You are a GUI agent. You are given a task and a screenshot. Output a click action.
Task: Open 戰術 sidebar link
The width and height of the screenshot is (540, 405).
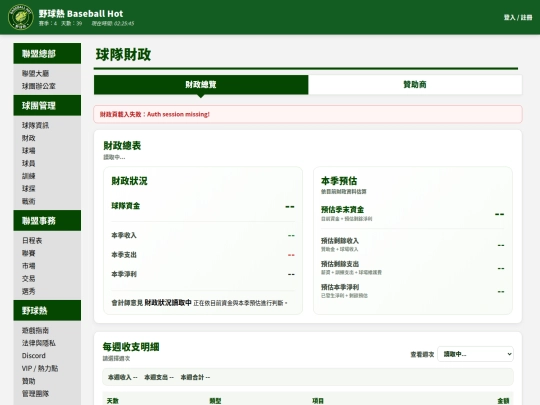click(x=29, y=201)
